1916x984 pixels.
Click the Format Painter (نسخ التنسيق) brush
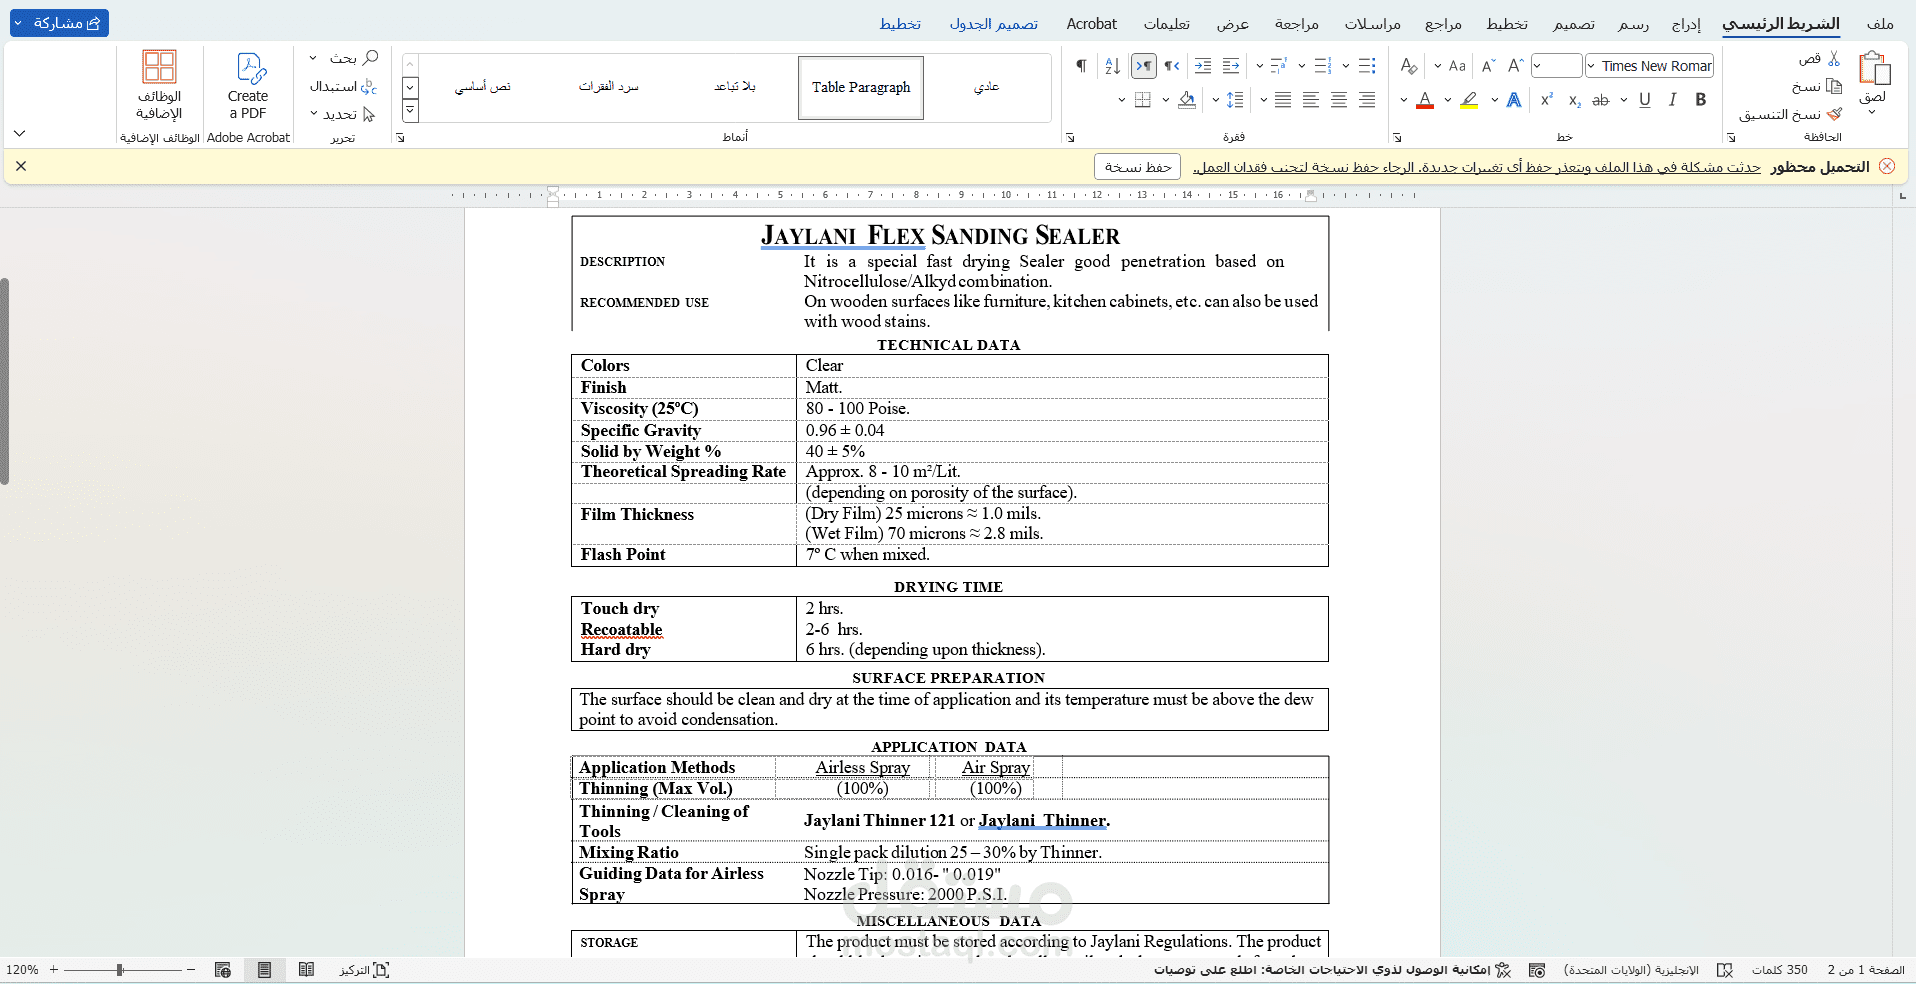[x=1834, y=114]
